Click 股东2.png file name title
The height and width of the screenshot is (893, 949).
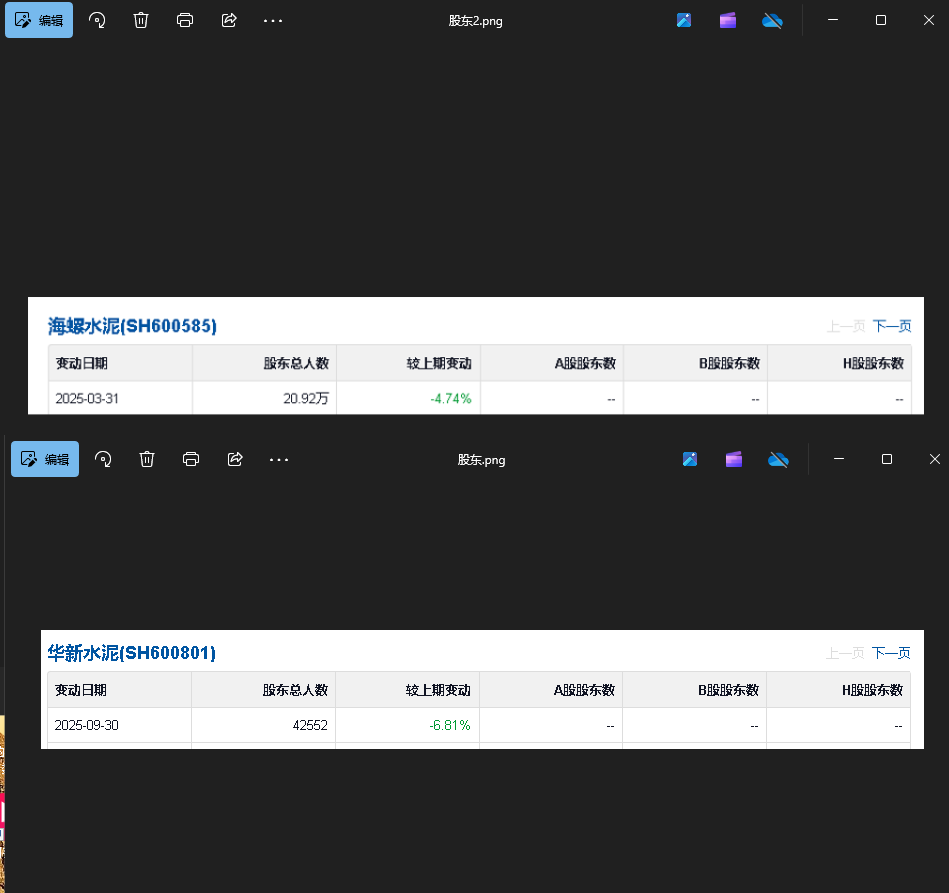pos(475,21)
